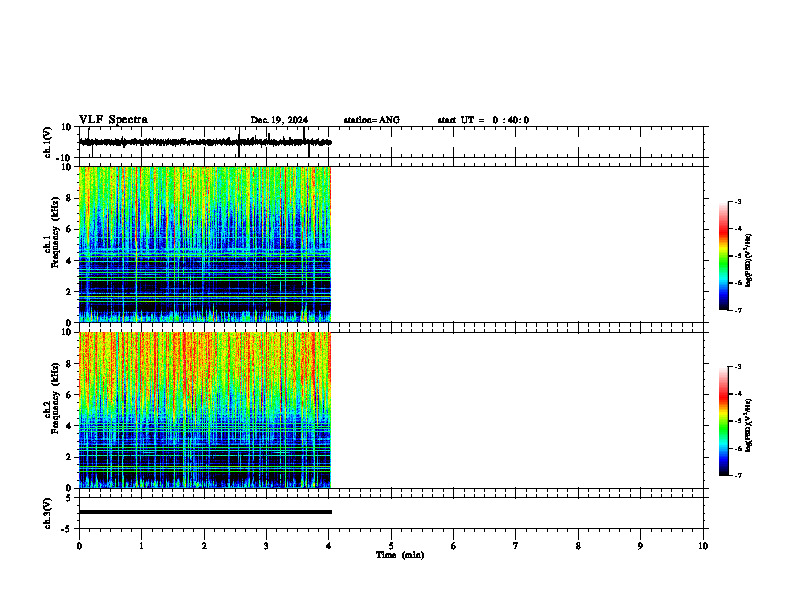
Task: Click the ch.1 spectrogram color bar
Action: [x=724, y=256]
